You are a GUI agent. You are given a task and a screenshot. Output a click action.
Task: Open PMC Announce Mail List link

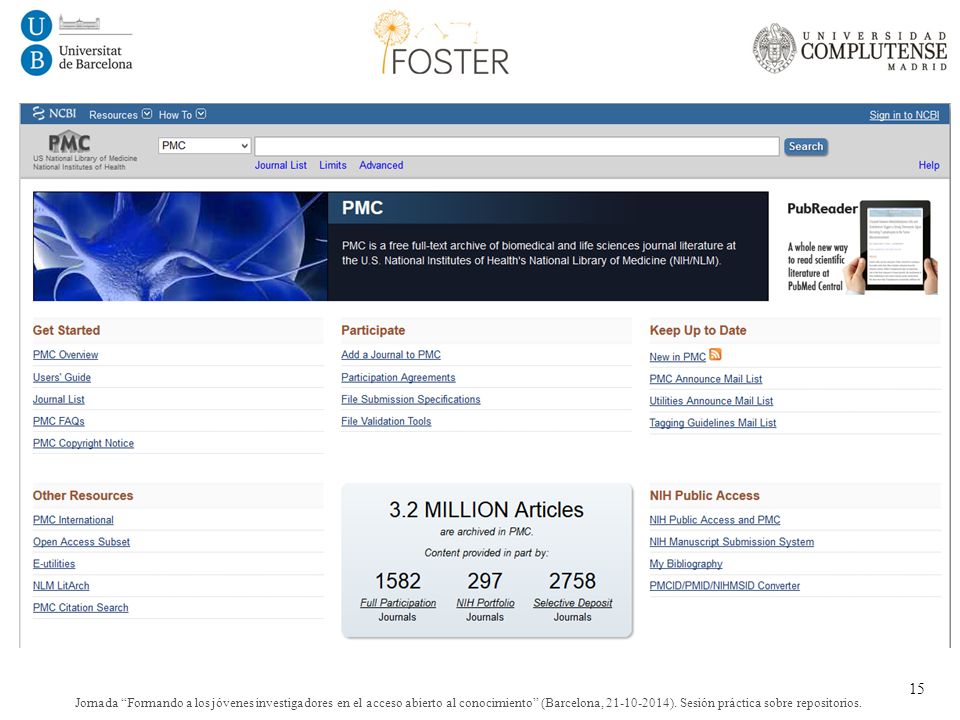[706, 379]
